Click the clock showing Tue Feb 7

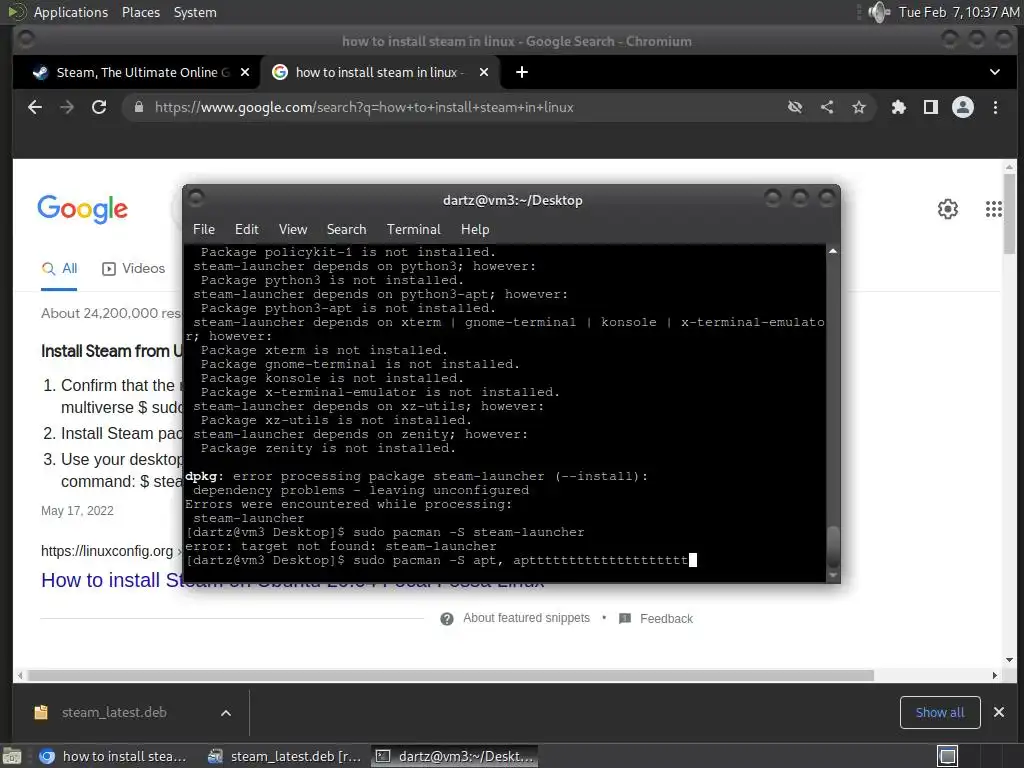[x=958, y=12]
